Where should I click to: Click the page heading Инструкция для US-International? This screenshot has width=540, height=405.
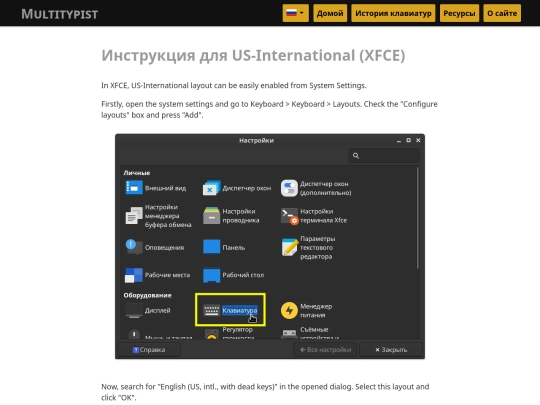click(253, 55)
